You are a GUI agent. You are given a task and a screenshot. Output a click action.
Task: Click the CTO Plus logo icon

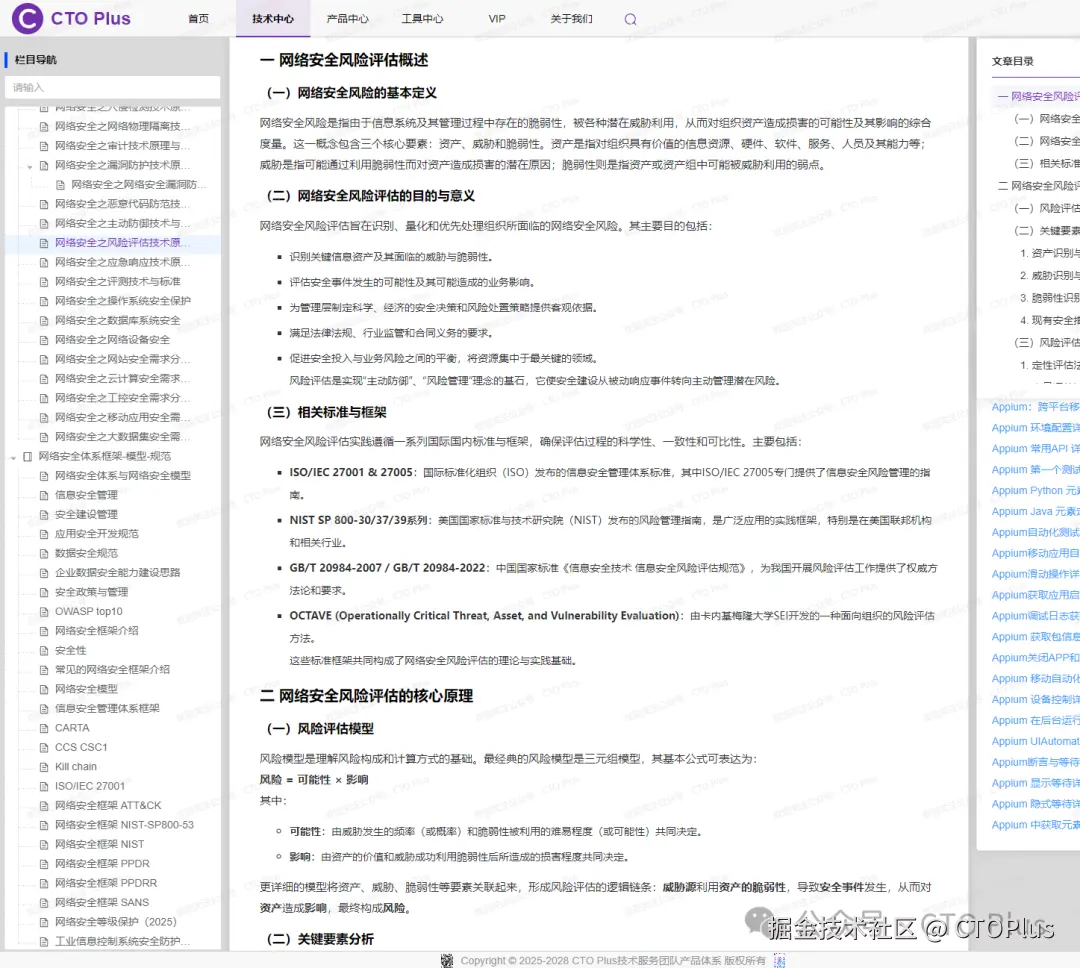pos(28,19)
